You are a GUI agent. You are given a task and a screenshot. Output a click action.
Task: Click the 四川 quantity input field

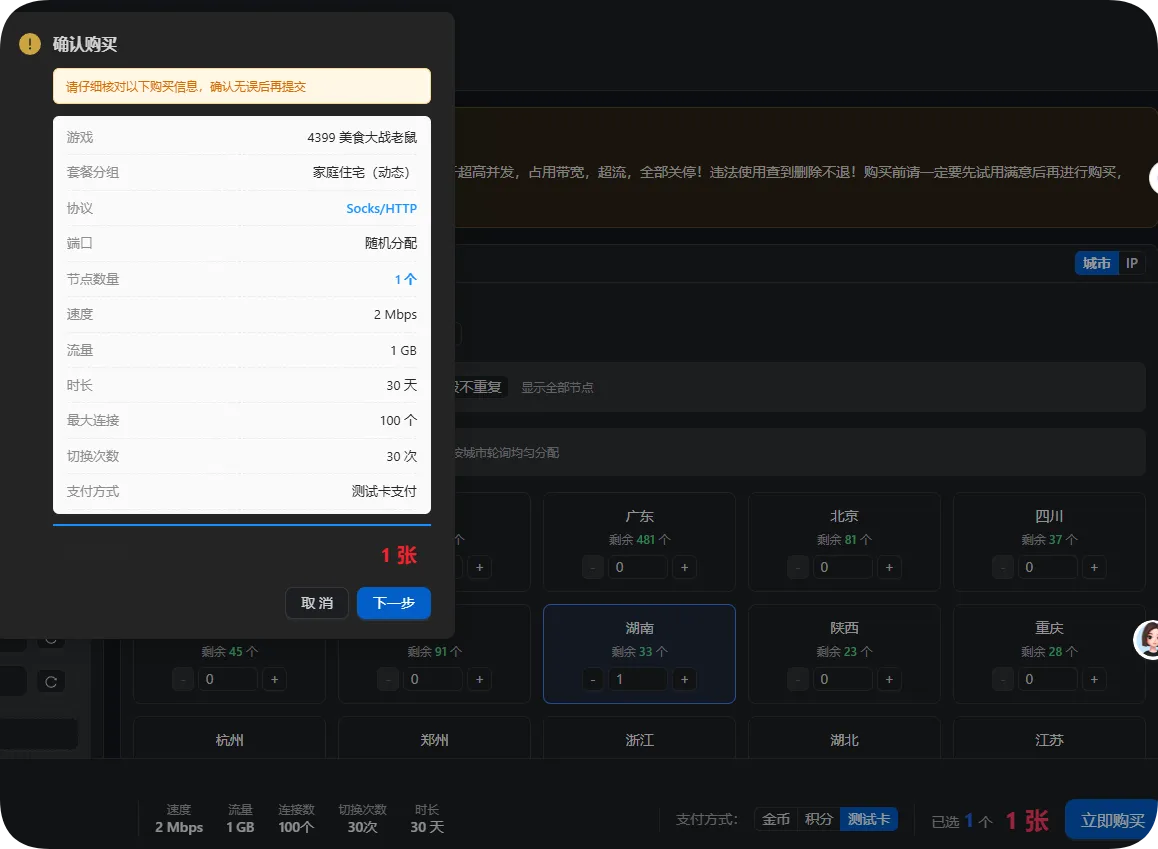[1049, 568]
